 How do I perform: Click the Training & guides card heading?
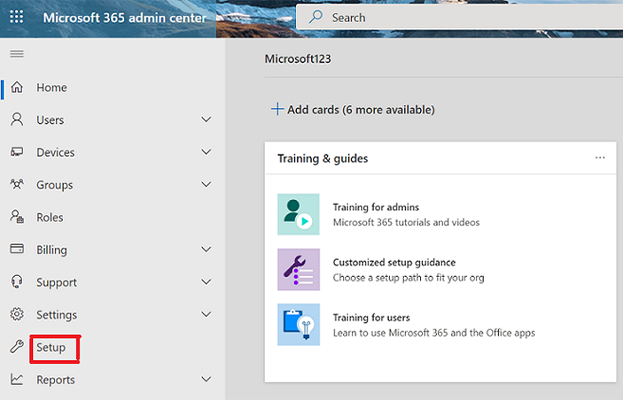pyautogui.click(x=323, y=158)
